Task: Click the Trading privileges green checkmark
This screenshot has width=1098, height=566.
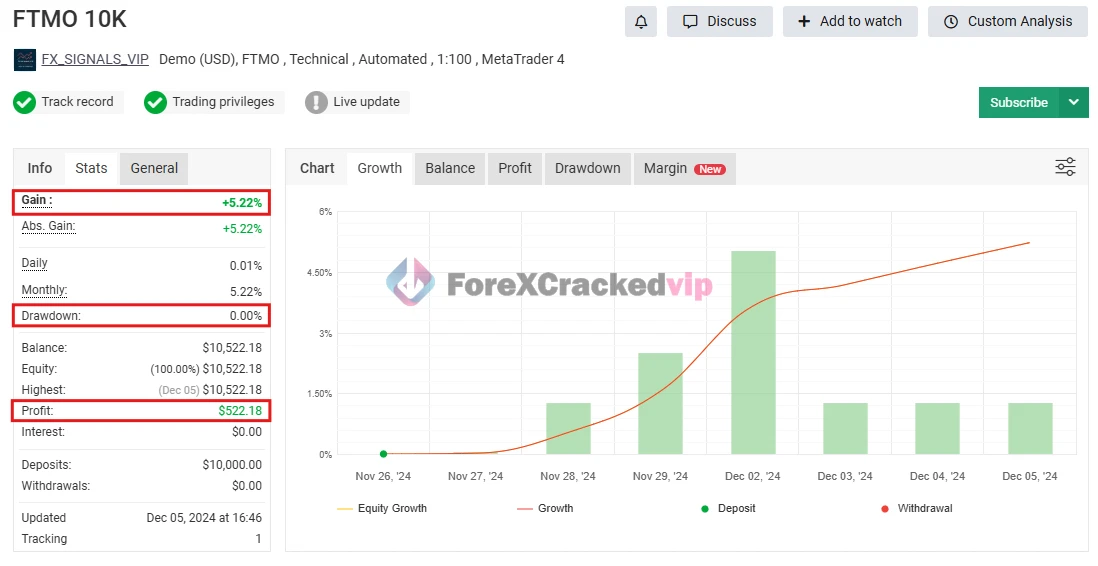Action: (155, 102)
